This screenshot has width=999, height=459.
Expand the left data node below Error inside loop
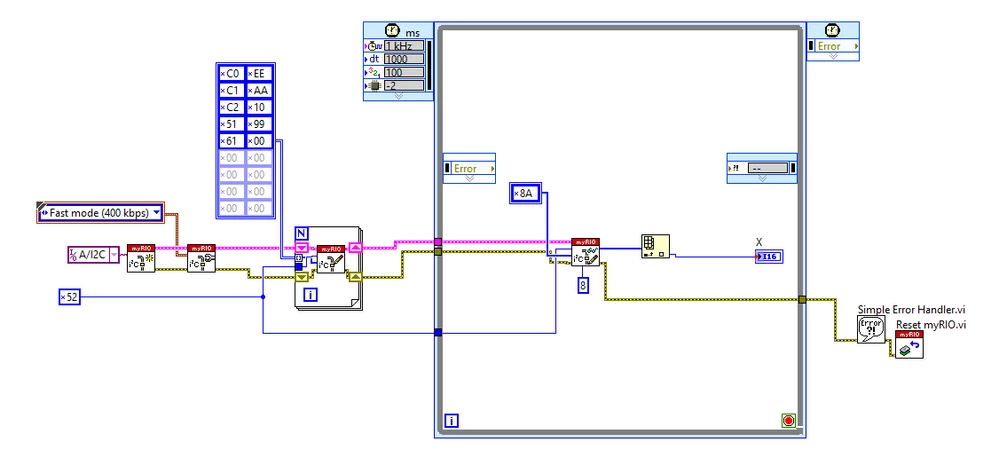pos(470,179)
